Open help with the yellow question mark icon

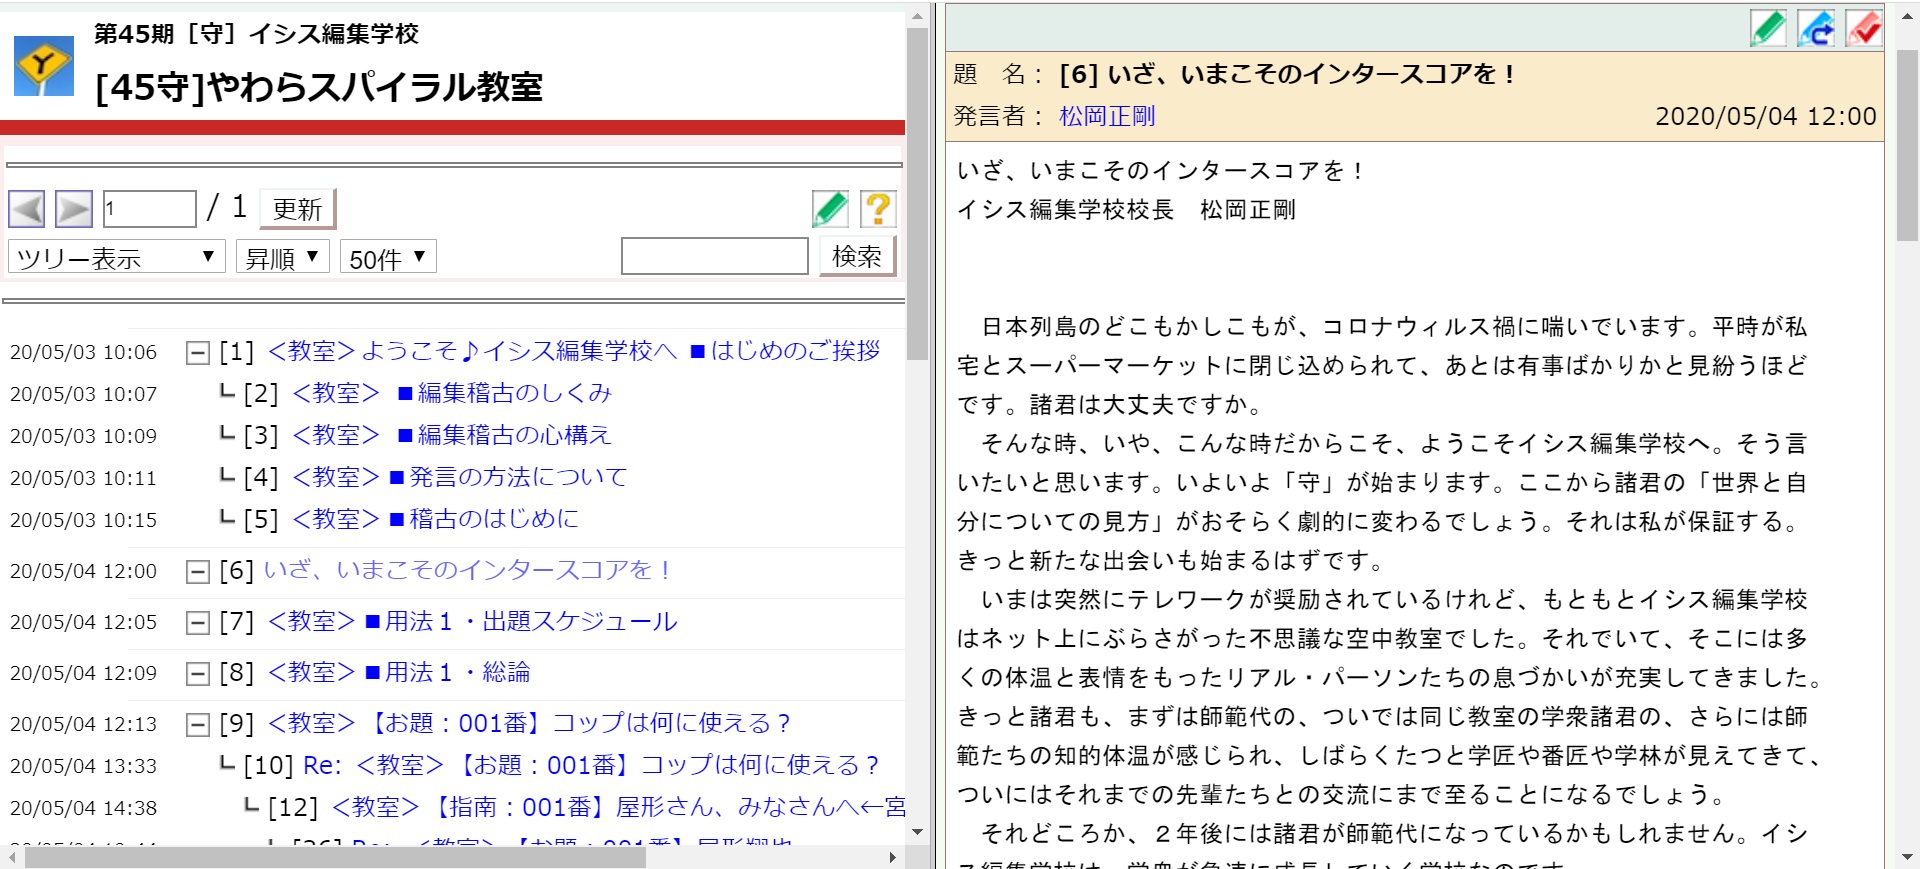(878, 209)
